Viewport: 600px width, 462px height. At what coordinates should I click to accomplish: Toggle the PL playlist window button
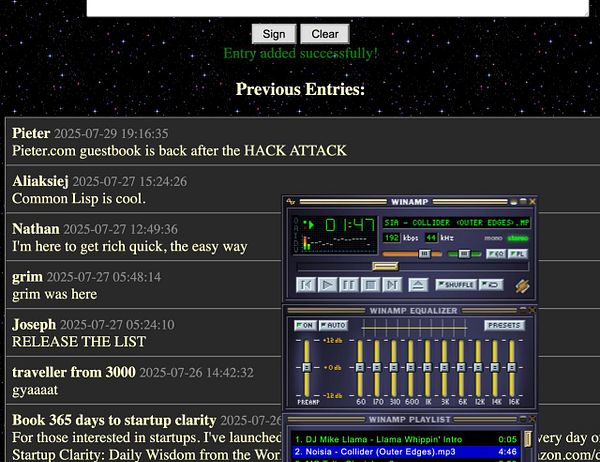518,254
